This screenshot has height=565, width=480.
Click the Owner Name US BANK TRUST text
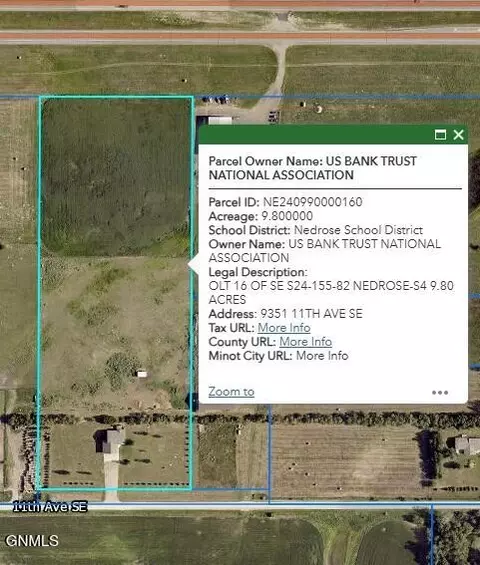pos(324,251)
